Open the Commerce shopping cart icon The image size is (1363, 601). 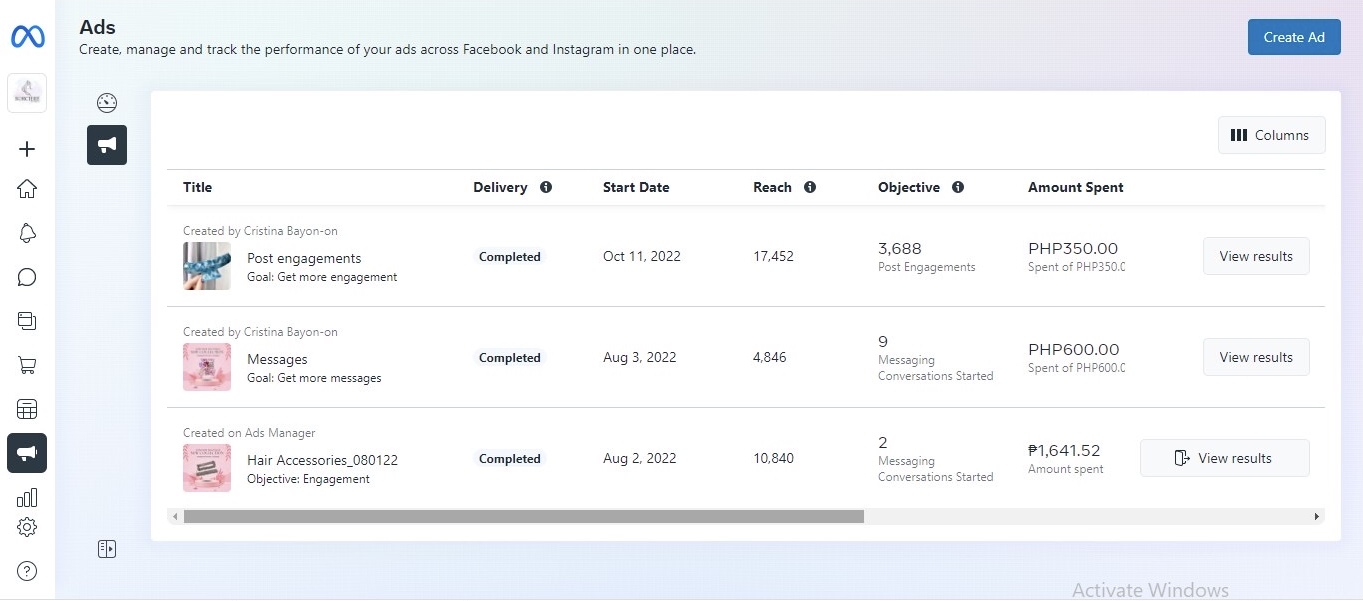click(x=27, y=365)
